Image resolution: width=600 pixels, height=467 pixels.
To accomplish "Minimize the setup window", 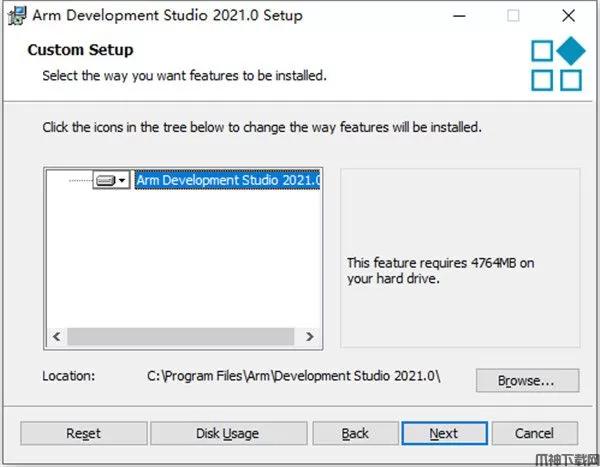I will [x=459, y=16].
